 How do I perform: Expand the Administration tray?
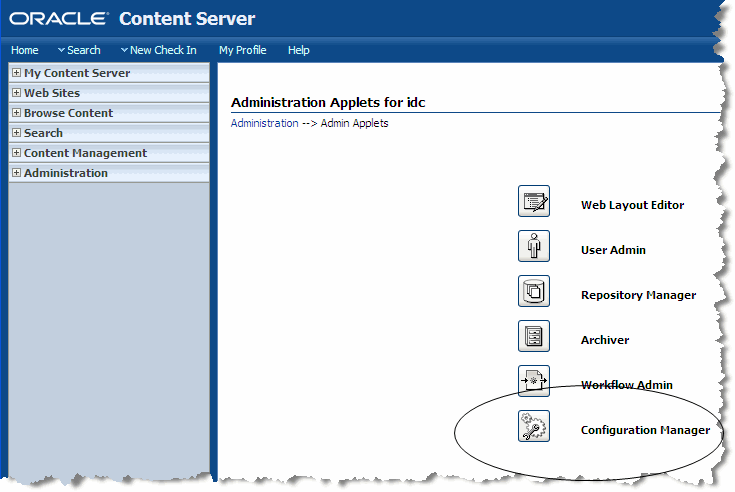[x=16, y=173]
